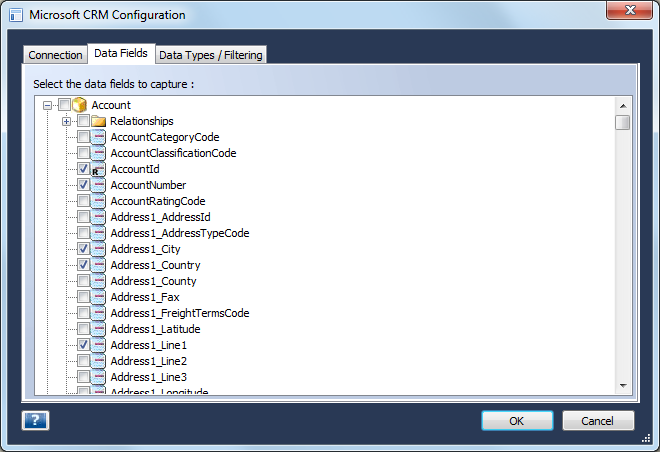Confirm with the OK button

pos(517,421)
